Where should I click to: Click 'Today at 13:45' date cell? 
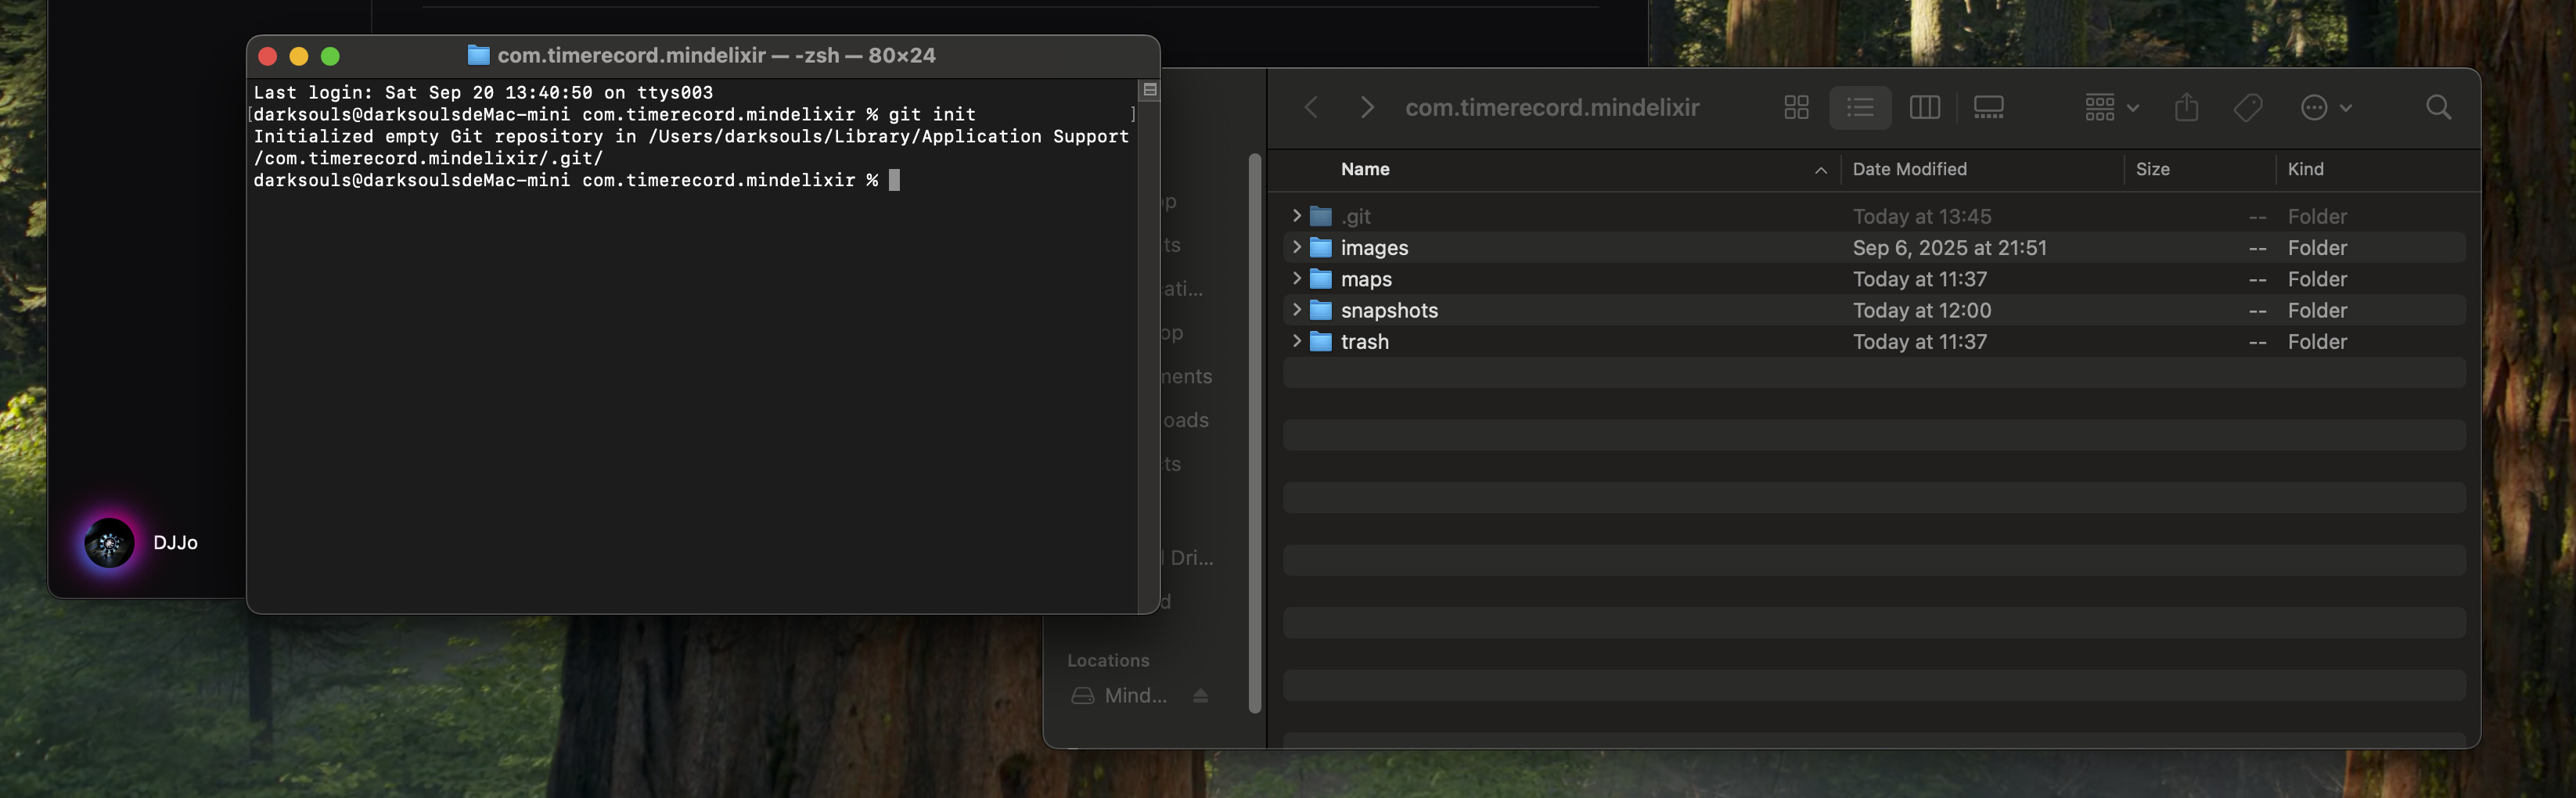[1921, 216]
